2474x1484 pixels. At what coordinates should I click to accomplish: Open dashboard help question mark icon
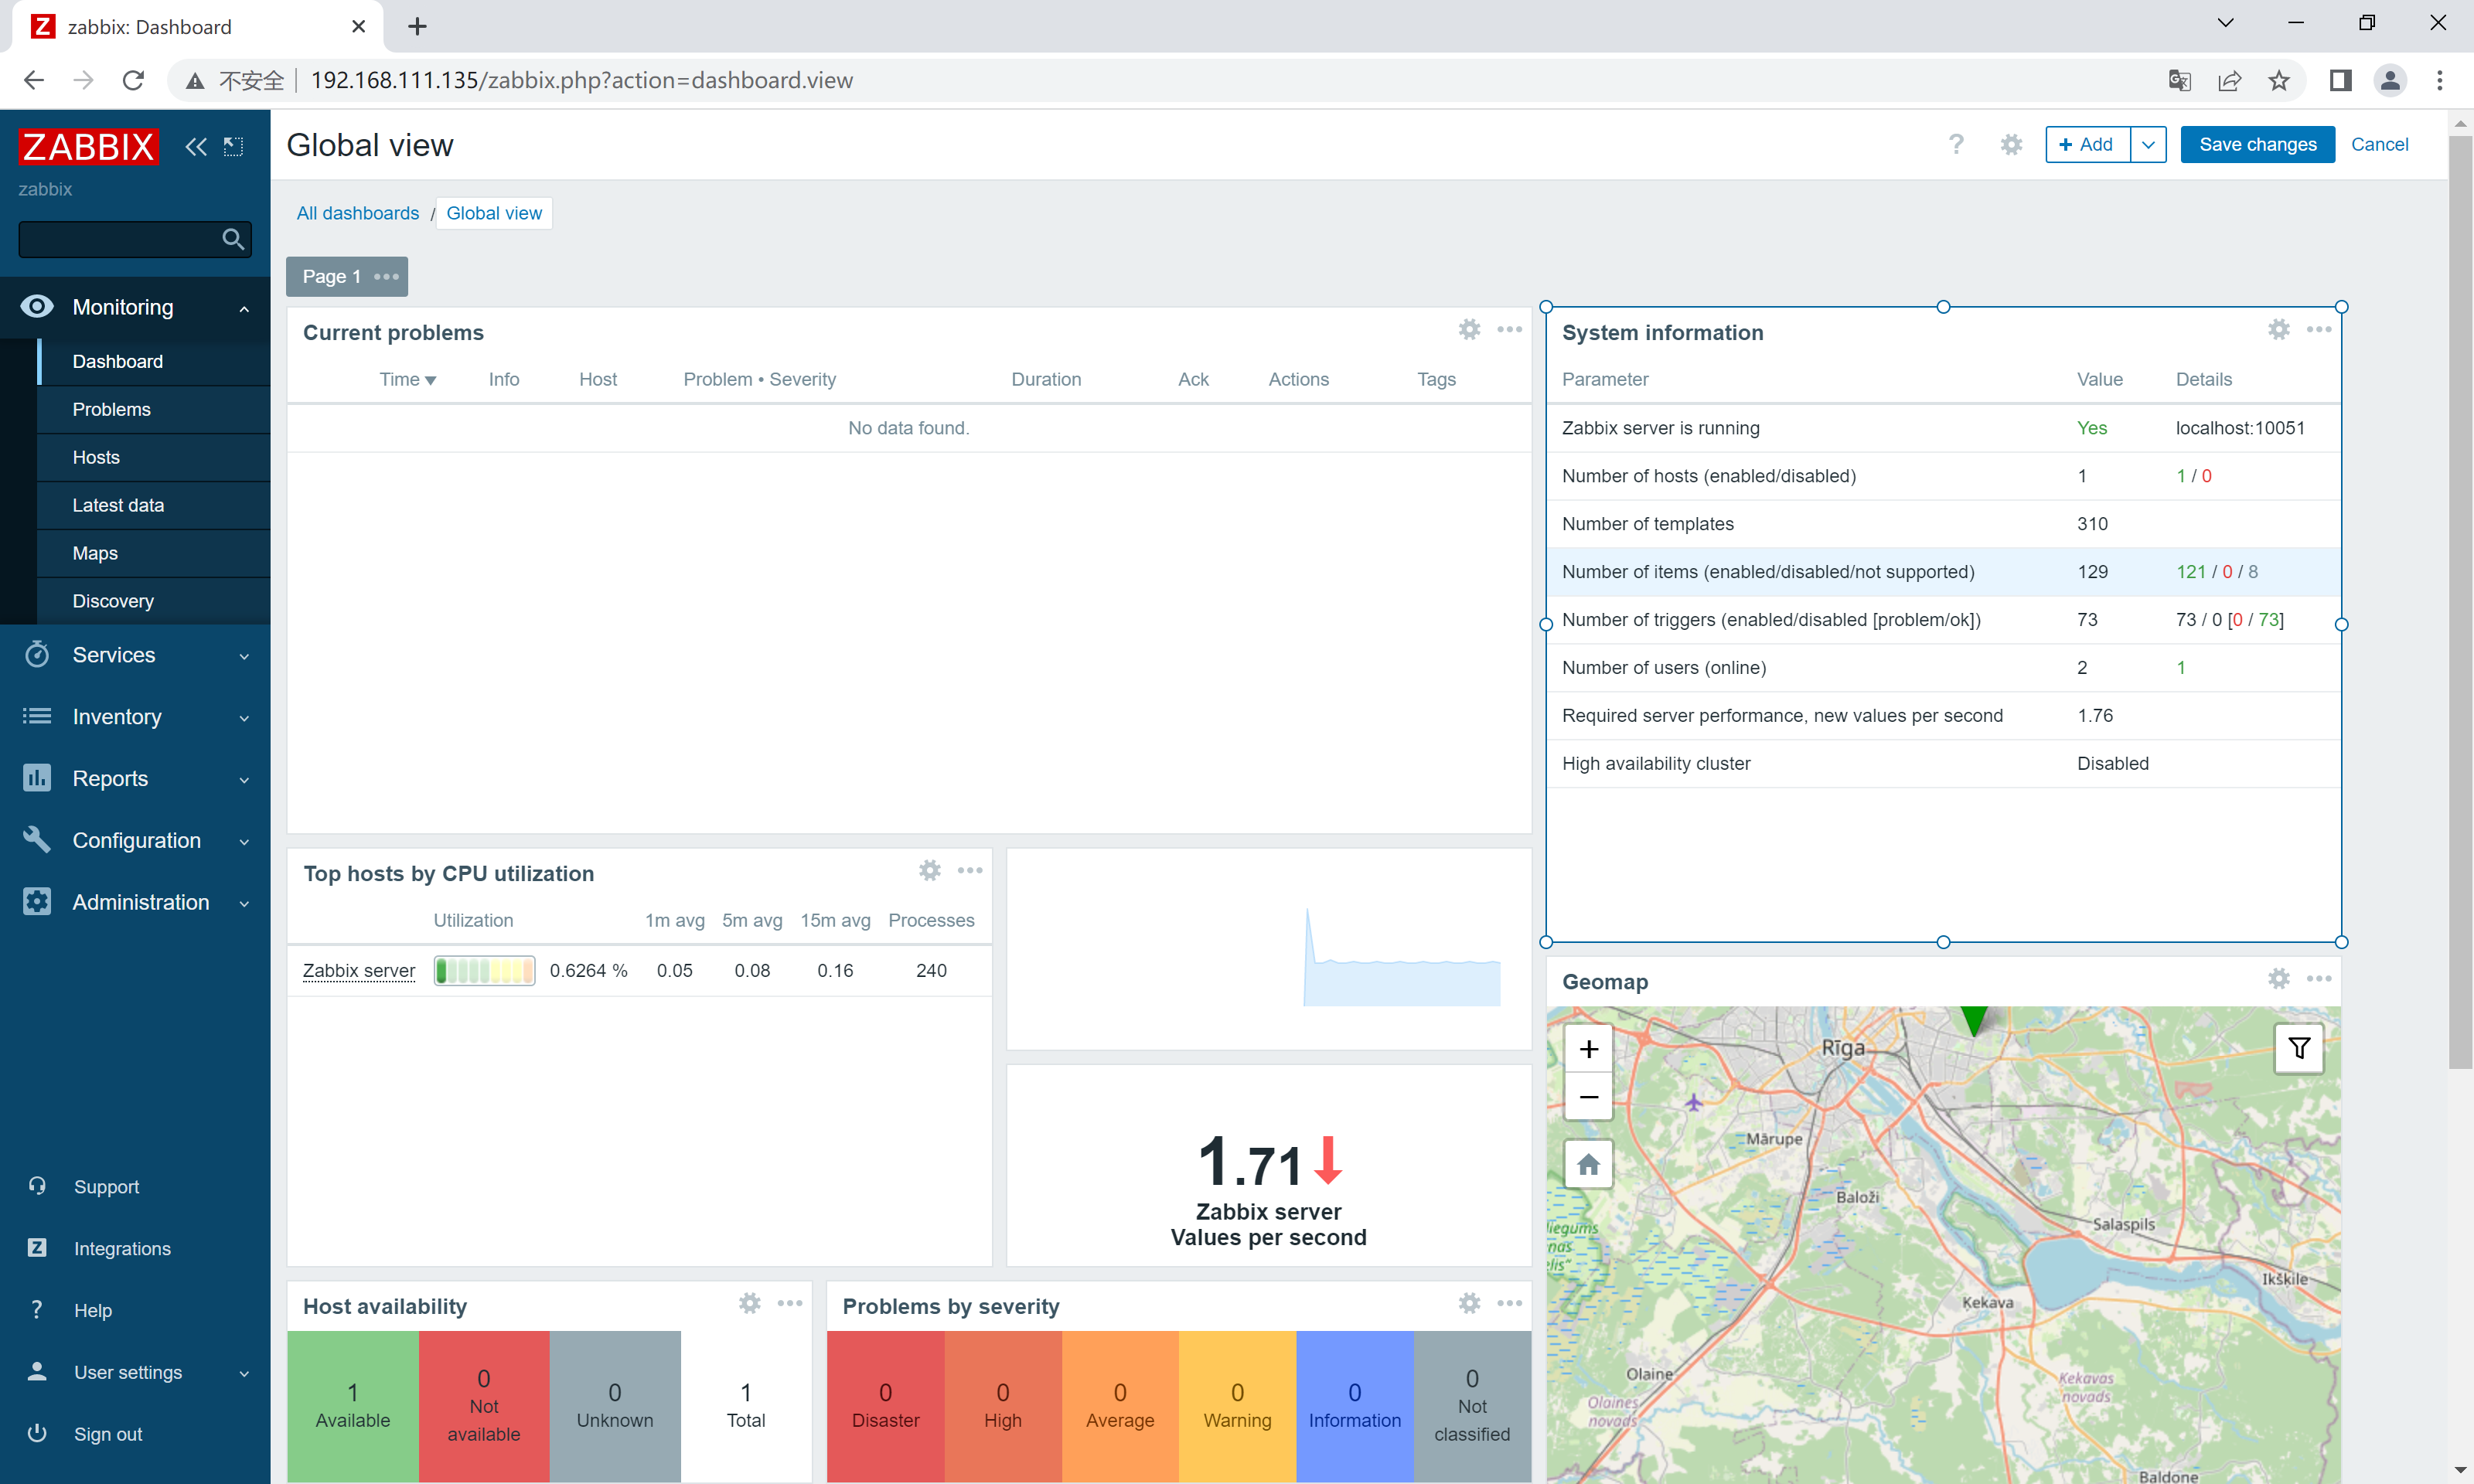pyautogui.click(x=1956, y=145)
